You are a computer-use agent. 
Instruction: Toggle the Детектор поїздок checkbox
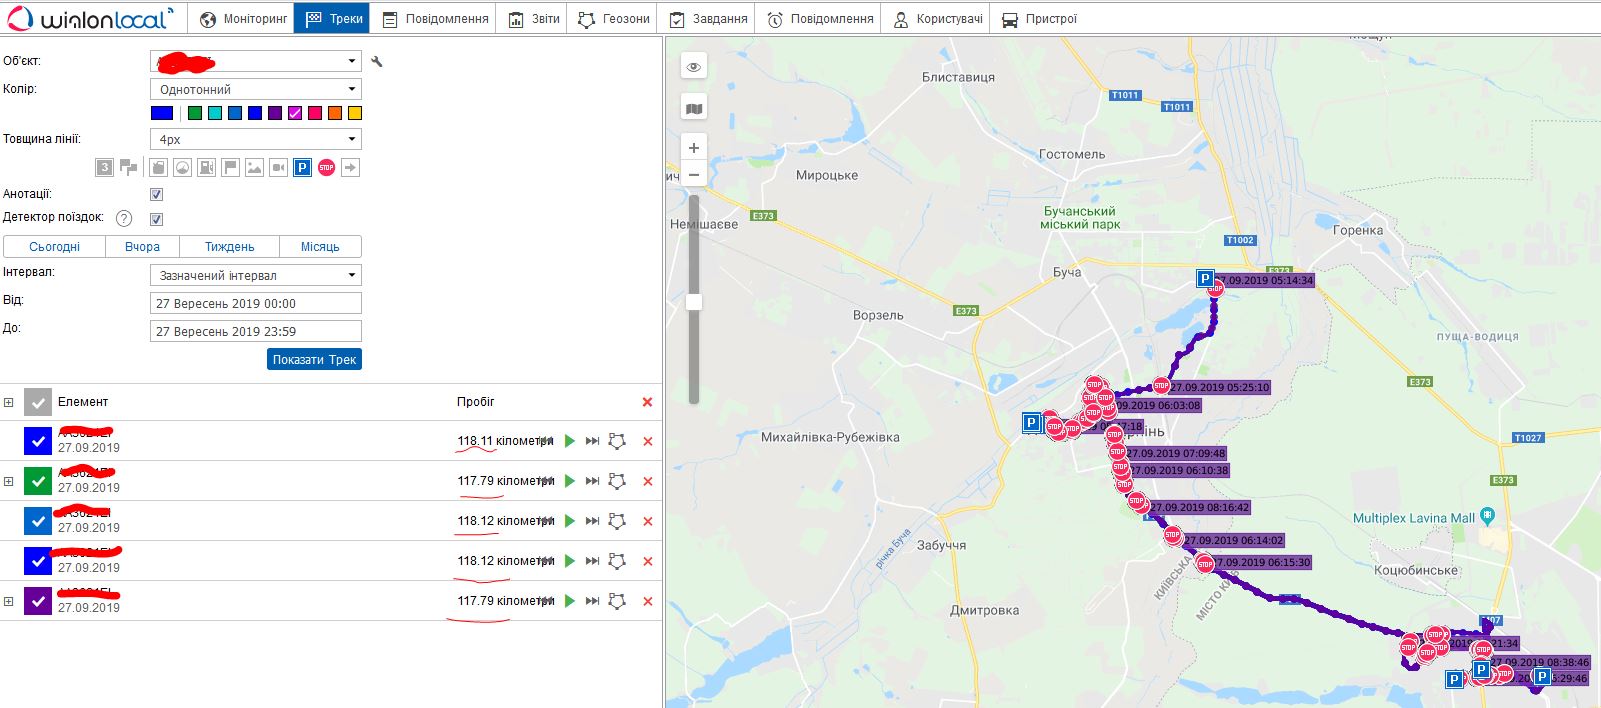(156, 219)
